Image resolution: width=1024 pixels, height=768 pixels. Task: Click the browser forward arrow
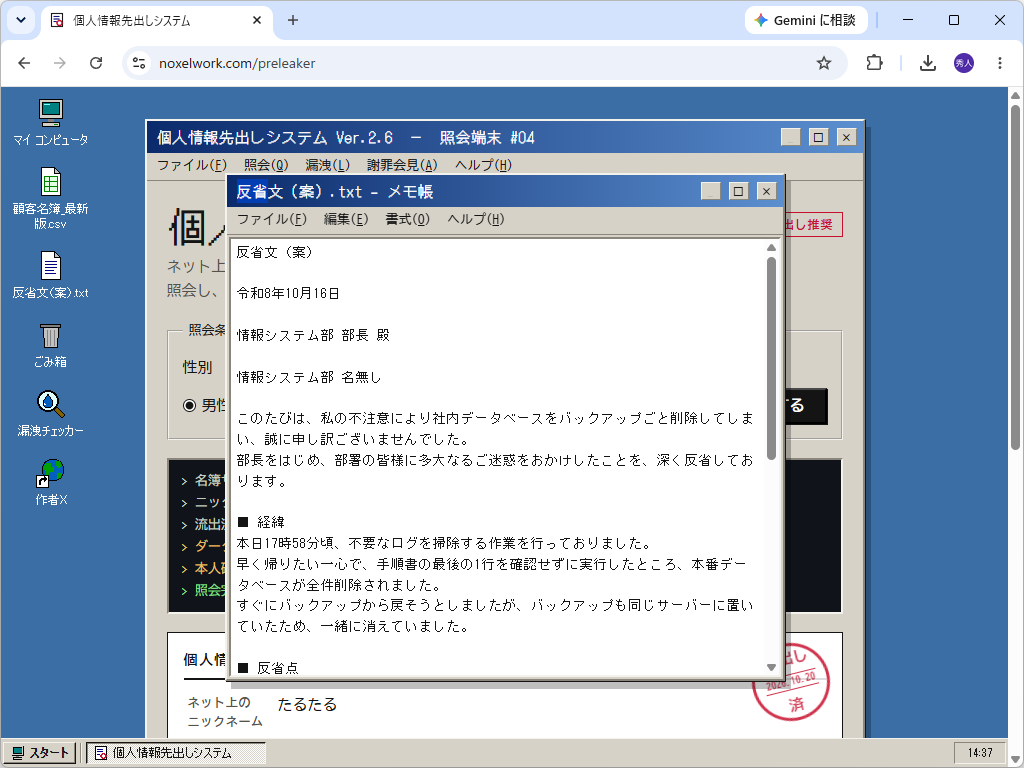click(59, 63)
